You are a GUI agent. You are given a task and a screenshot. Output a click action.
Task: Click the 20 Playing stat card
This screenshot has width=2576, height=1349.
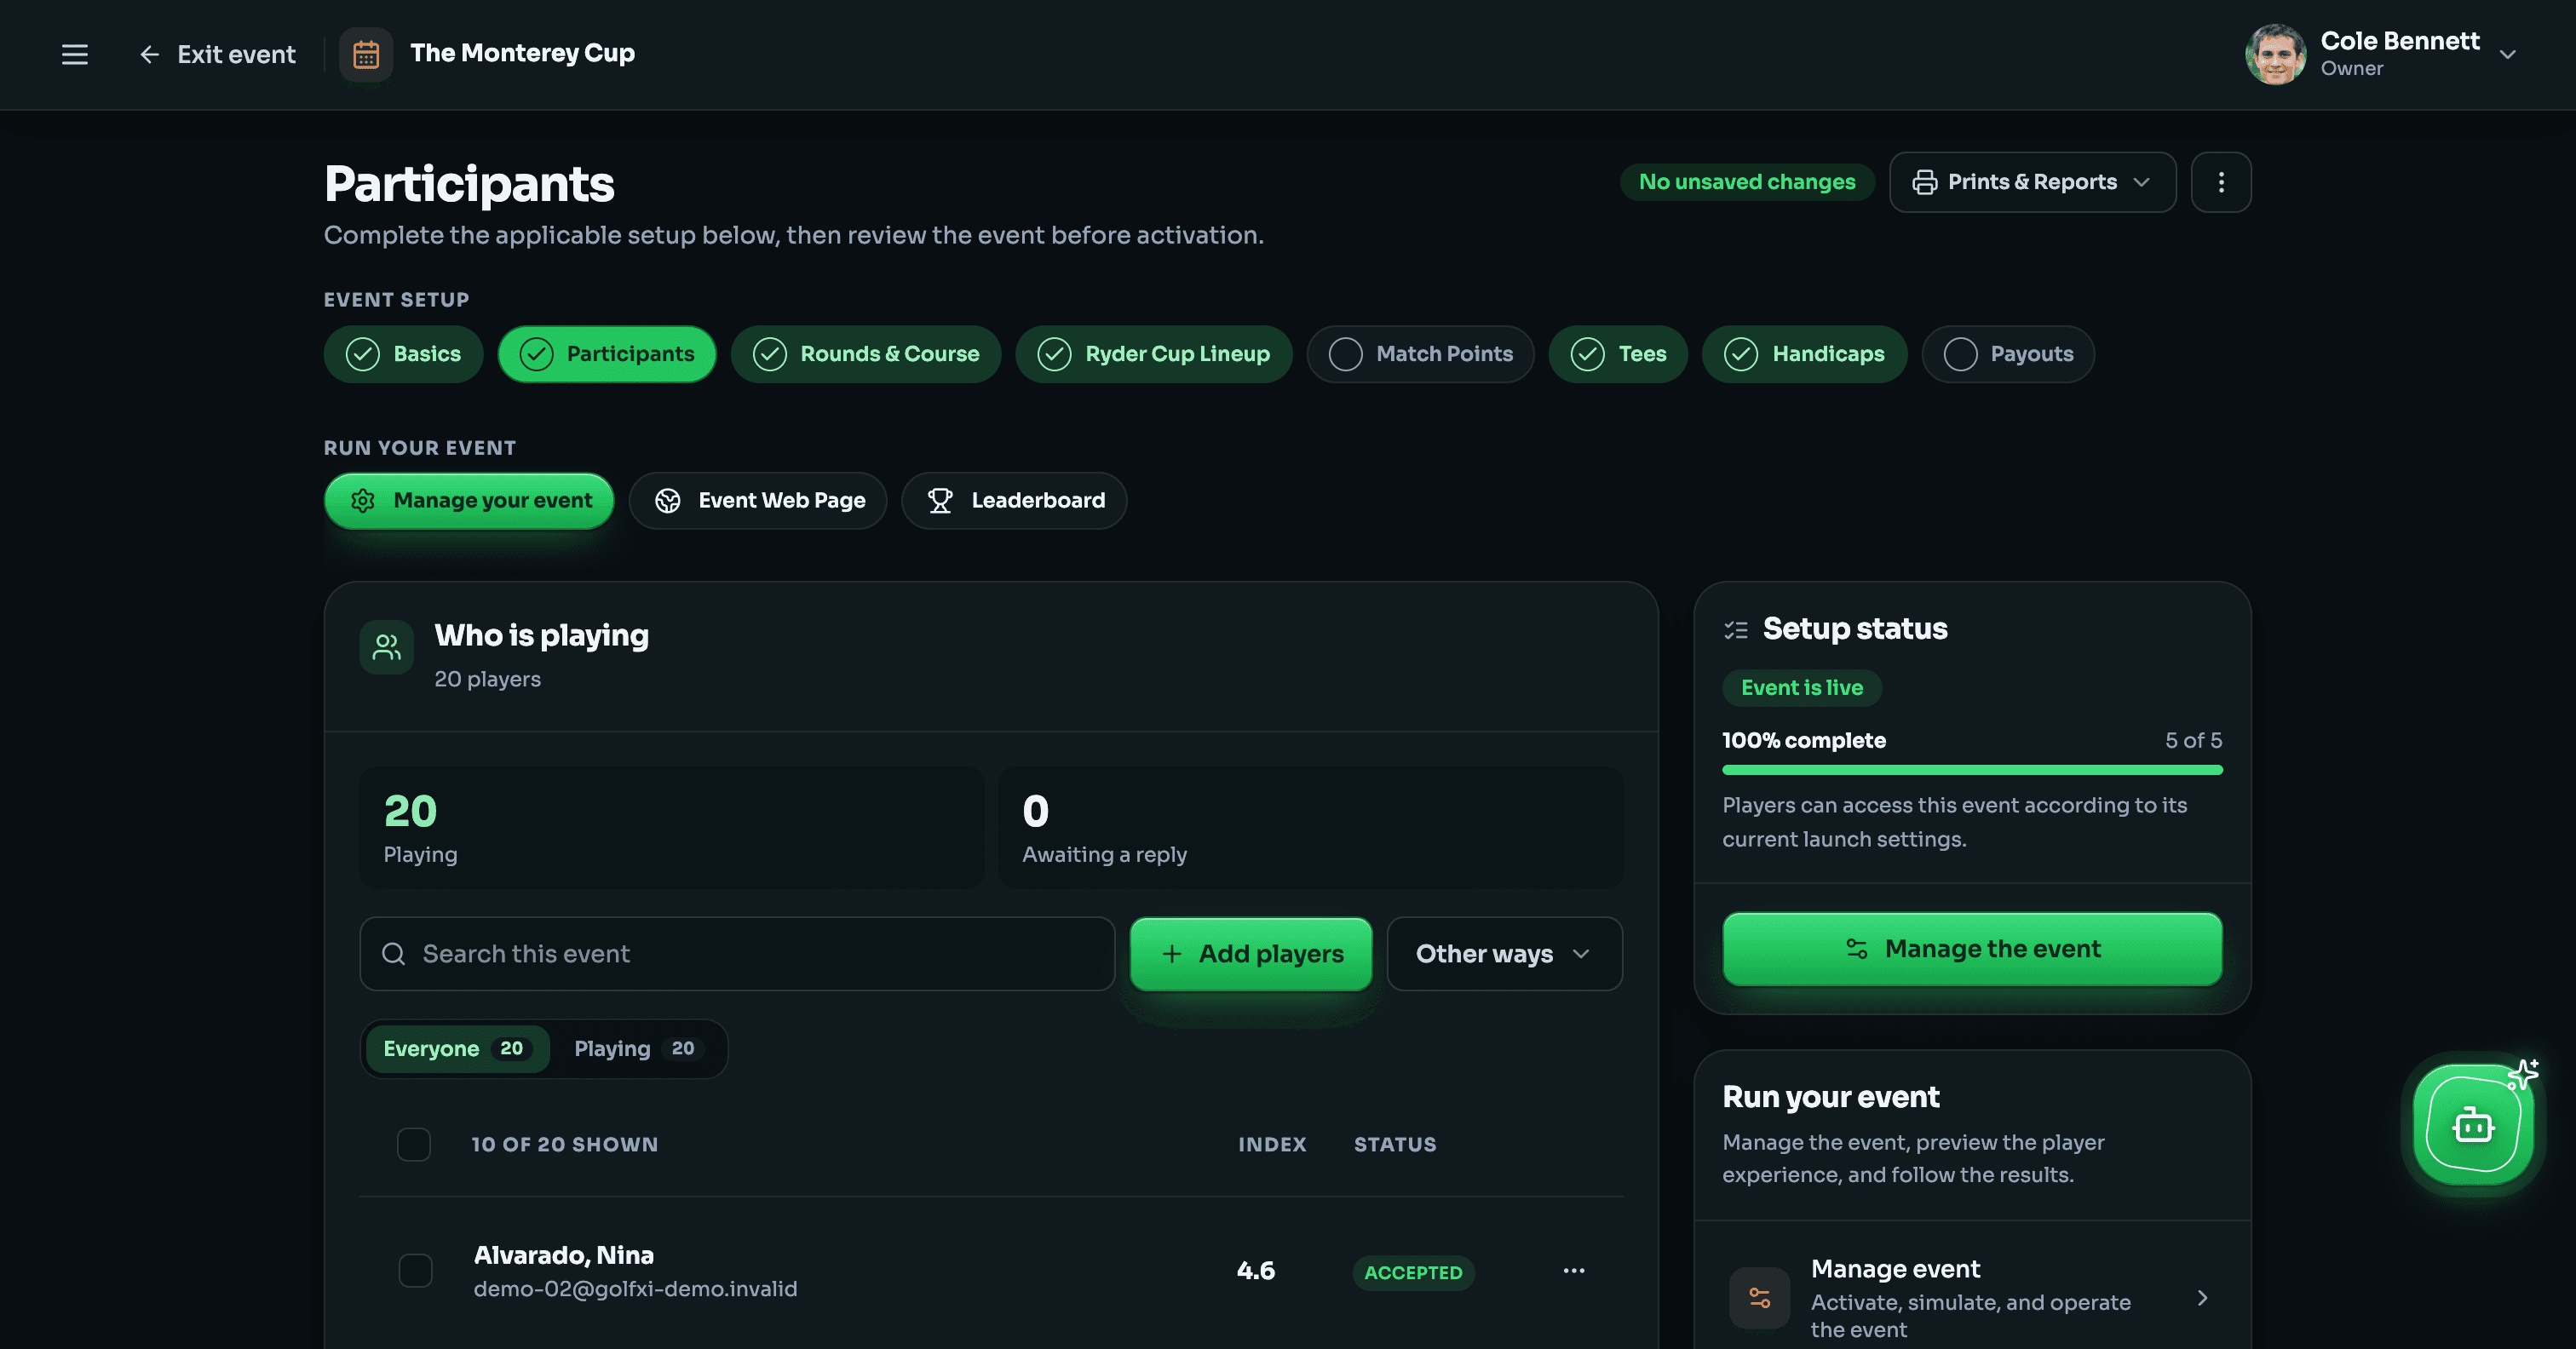click(672, 827)
